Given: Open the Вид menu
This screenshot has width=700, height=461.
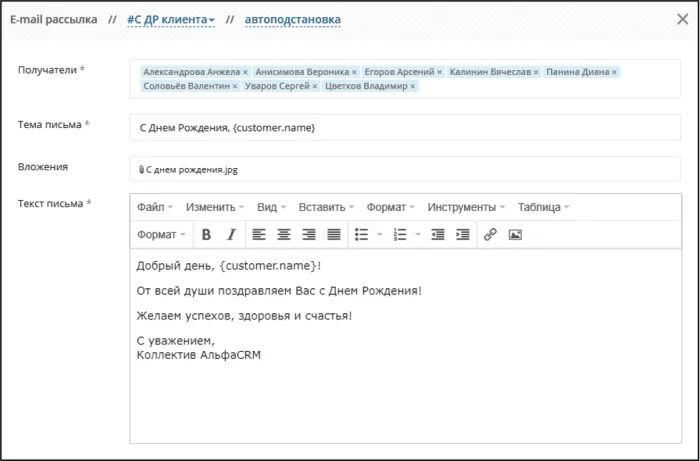Looking at the screenshot, I should point(271,207).
